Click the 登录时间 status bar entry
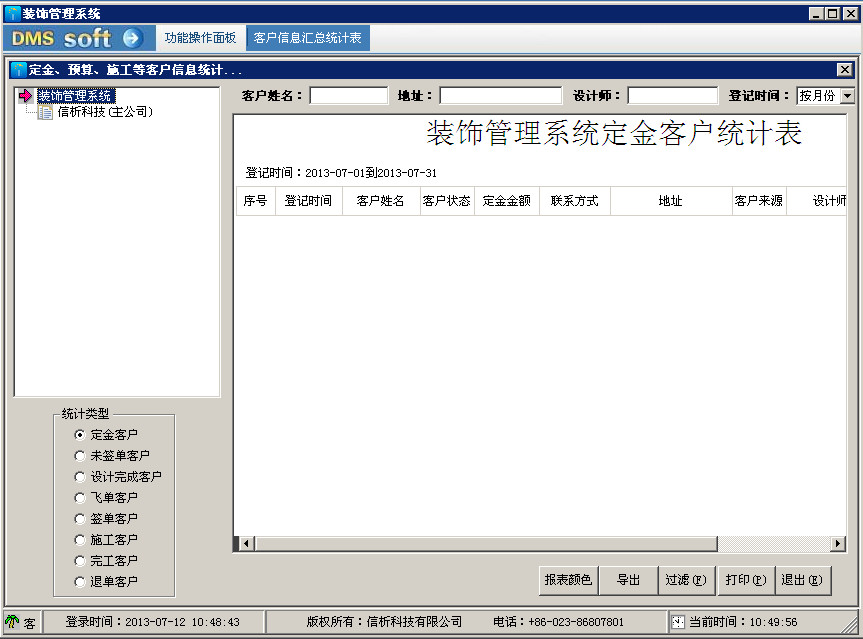Image resolution: width=863 pixels, height=639 pixels. [153, 622]
